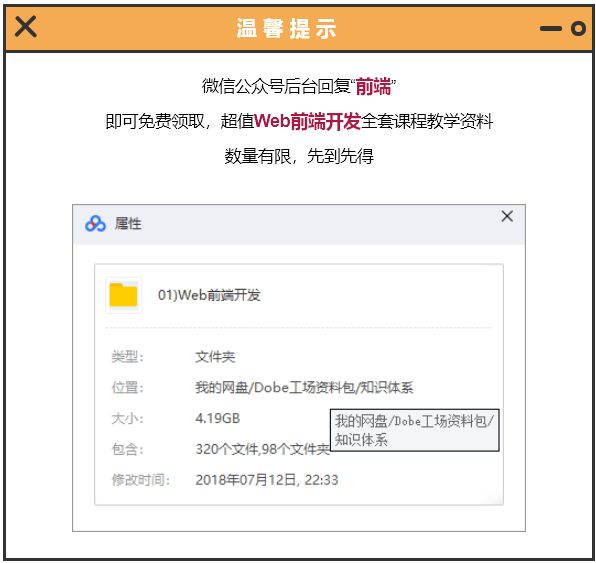
Task: Click the 修改时间 label
Action: (x=141, y=480)
